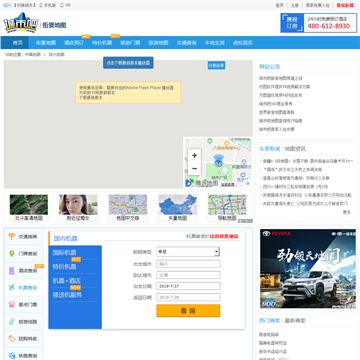
Task: Click the green pin 门牌查询 icon
Action: [12, 254]
